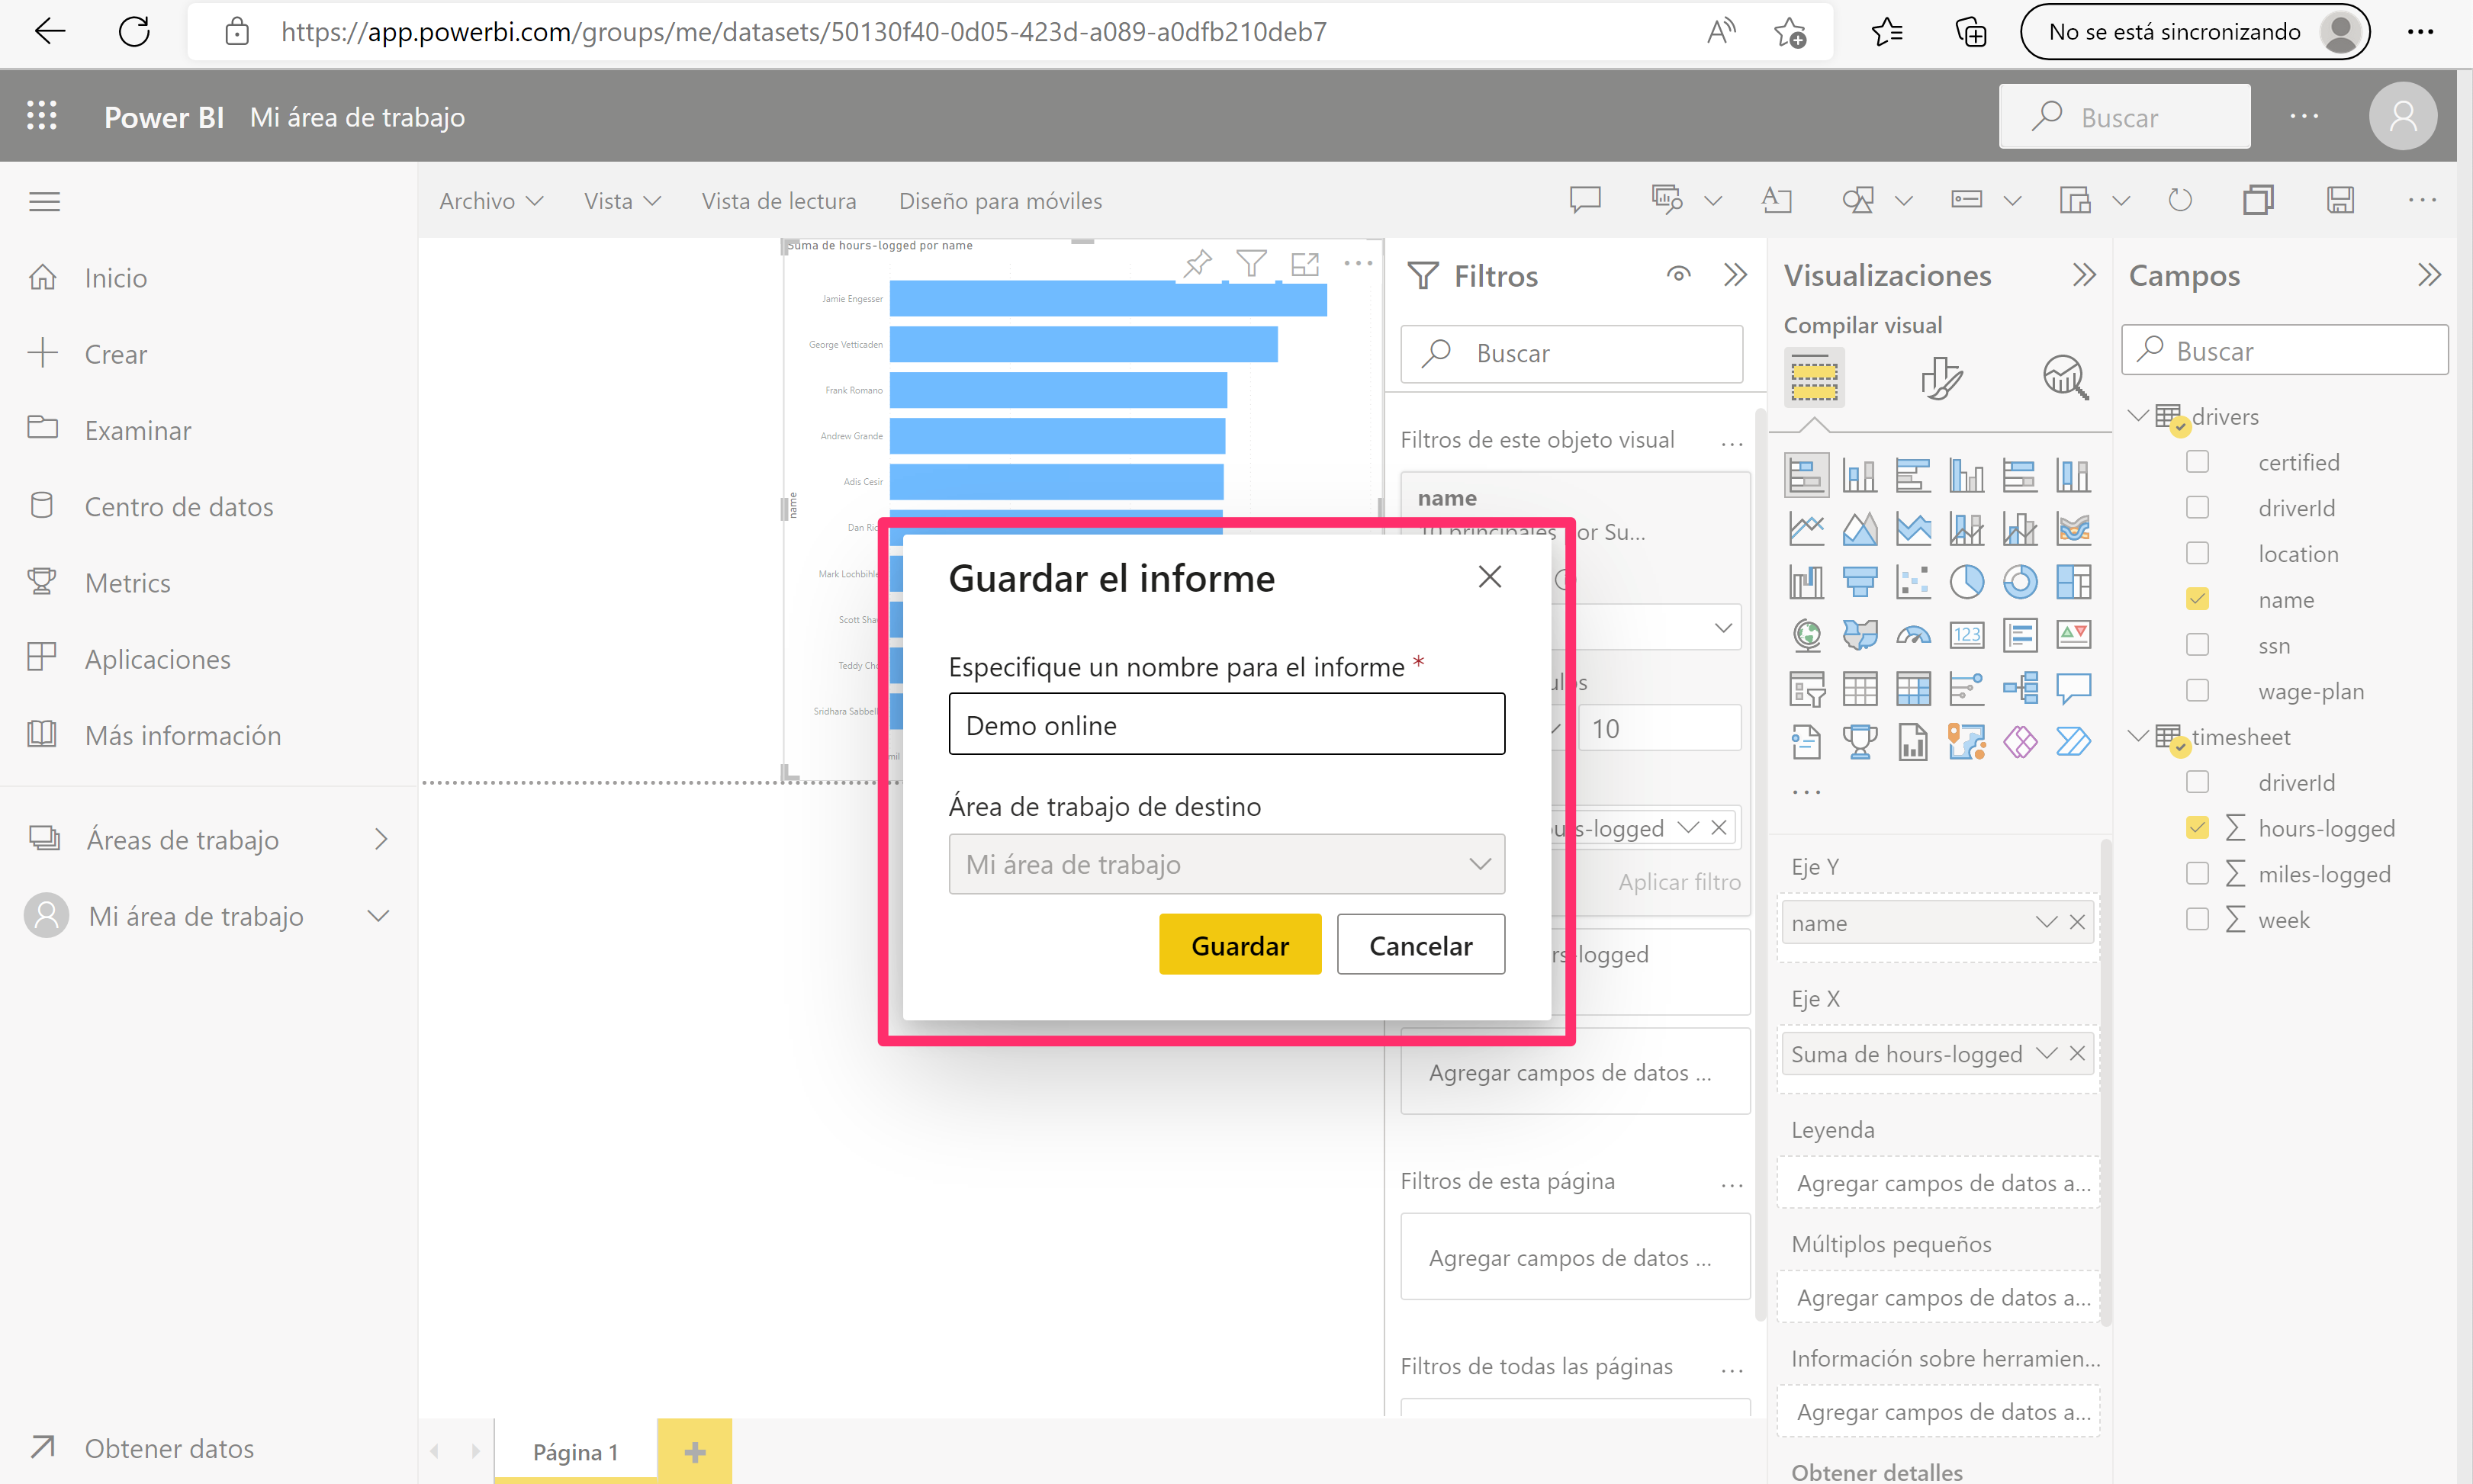Collapse the left navigation hamburger menu
The width and height of the screenshot is (2473, 1484).
pos(44,201)
